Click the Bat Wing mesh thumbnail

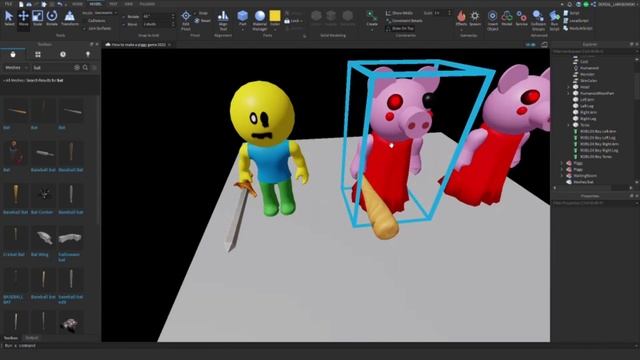pyautogui.click(x=43, y=238)
